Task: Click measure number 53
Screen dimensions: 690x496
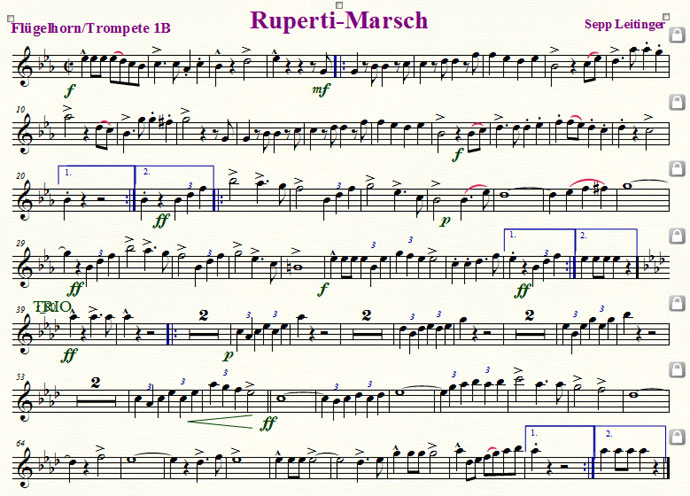Action: (x=21, y=377)
